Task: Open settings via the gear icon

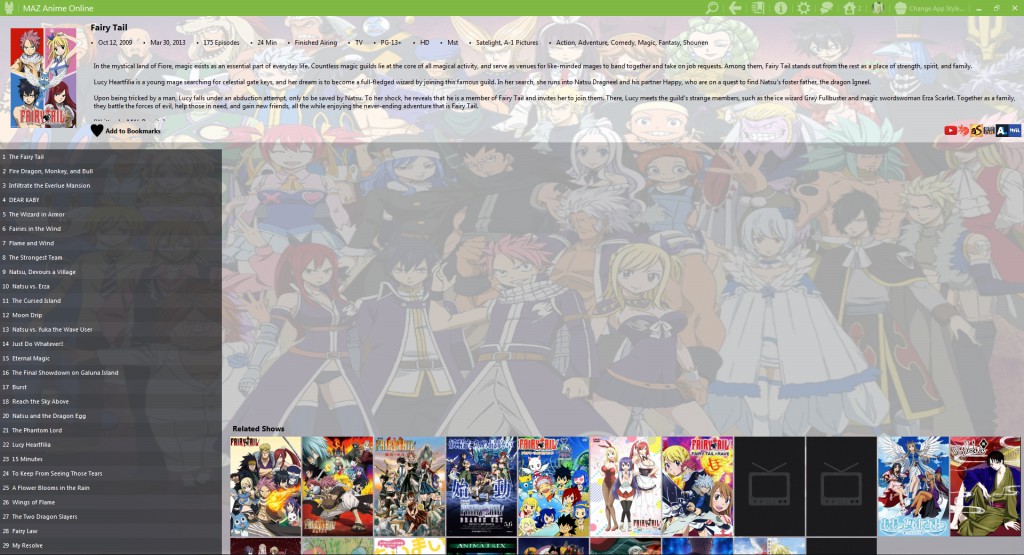Action: (x=804, y=8)
